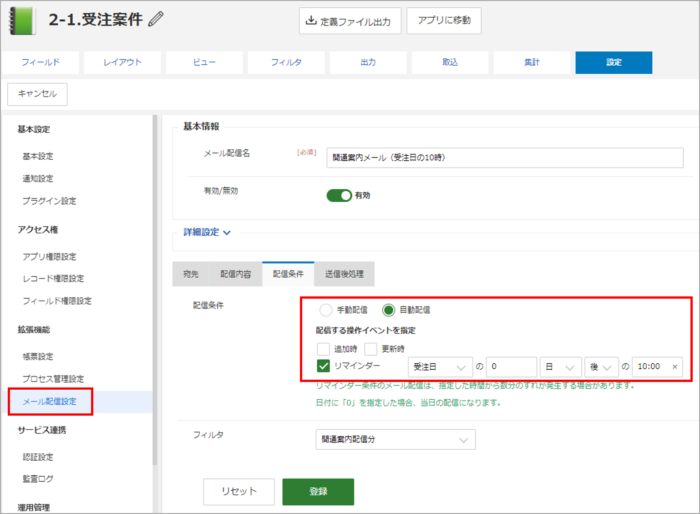Click the サービス連携 sidebar heading

(x=42, y=430)
